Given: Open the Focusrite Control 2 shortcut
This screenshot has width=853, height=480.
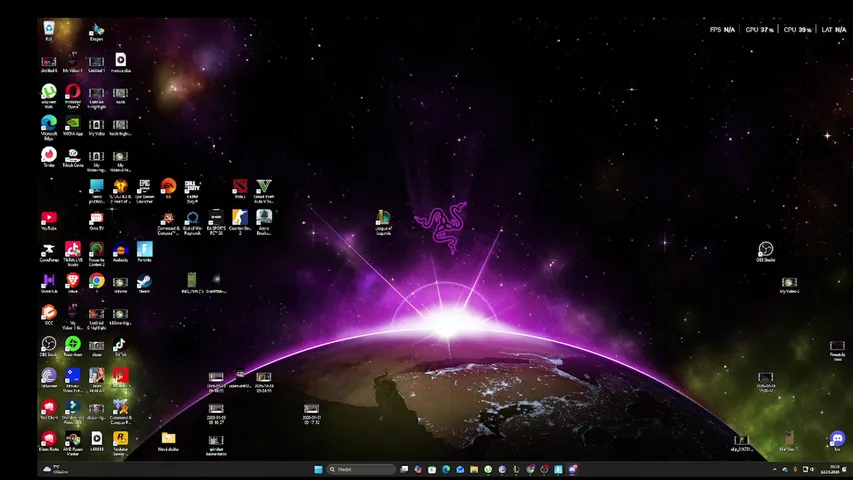Looking at the screenshot, I should [x=97, y=254].
